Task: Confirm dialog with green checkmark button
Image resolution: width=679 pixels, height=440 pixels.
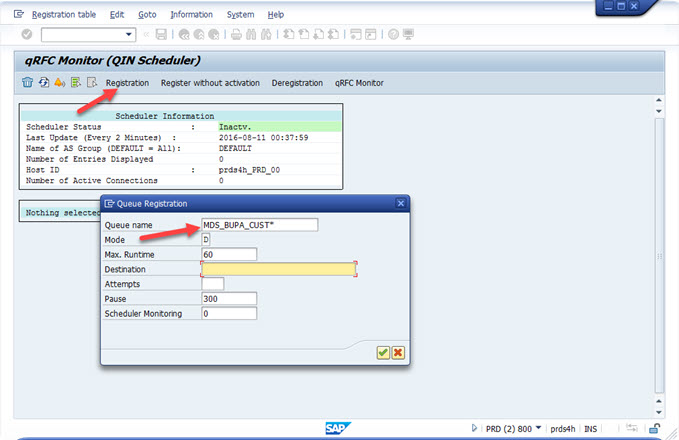Action: [x=383, y=353]
